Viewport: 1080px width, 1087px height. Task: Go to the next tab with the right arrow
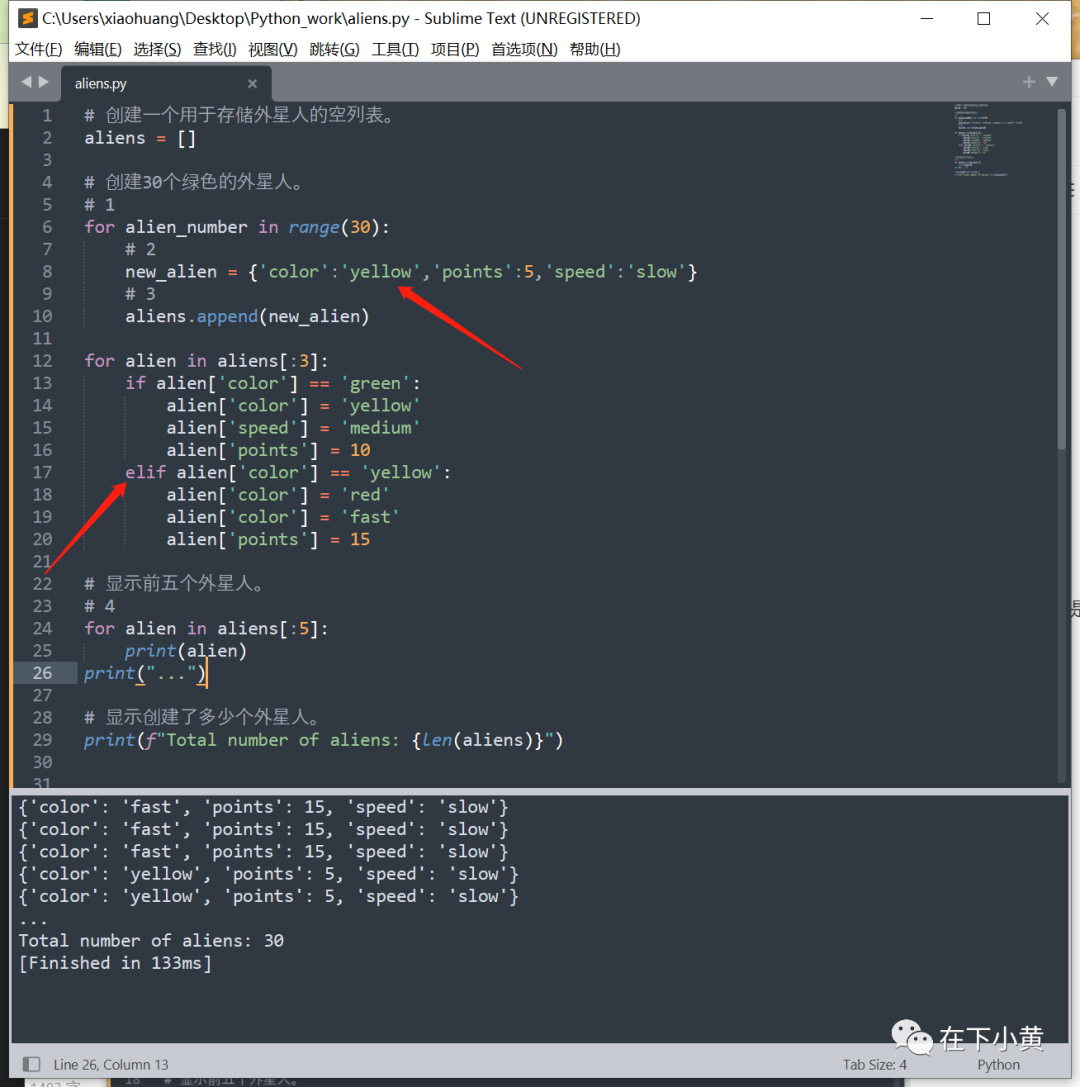click(44, 82)
